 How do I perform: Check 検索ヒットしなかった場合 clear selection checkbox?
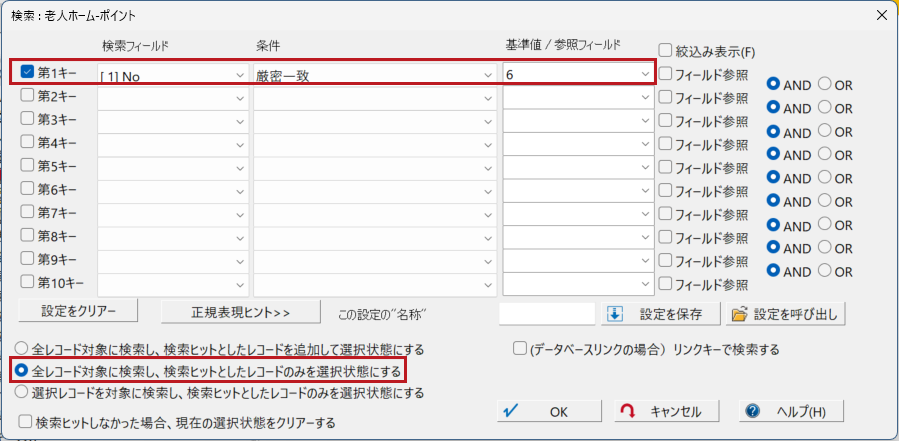pos(25,422)
